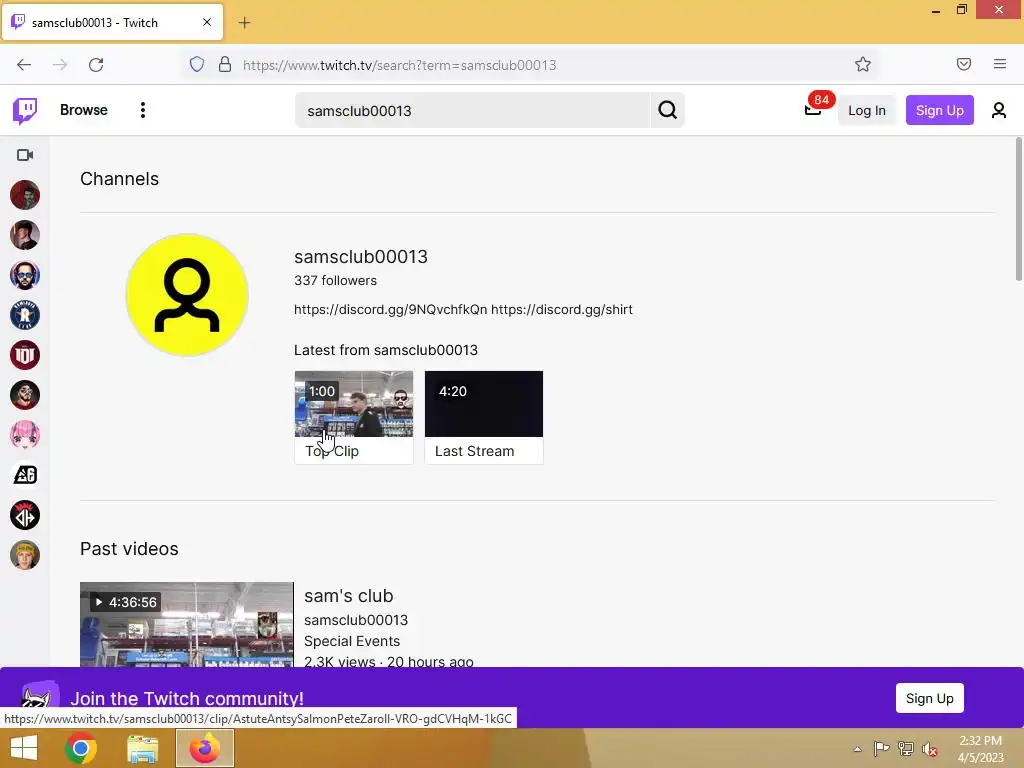Click the Special Events category link

point(352,641)
